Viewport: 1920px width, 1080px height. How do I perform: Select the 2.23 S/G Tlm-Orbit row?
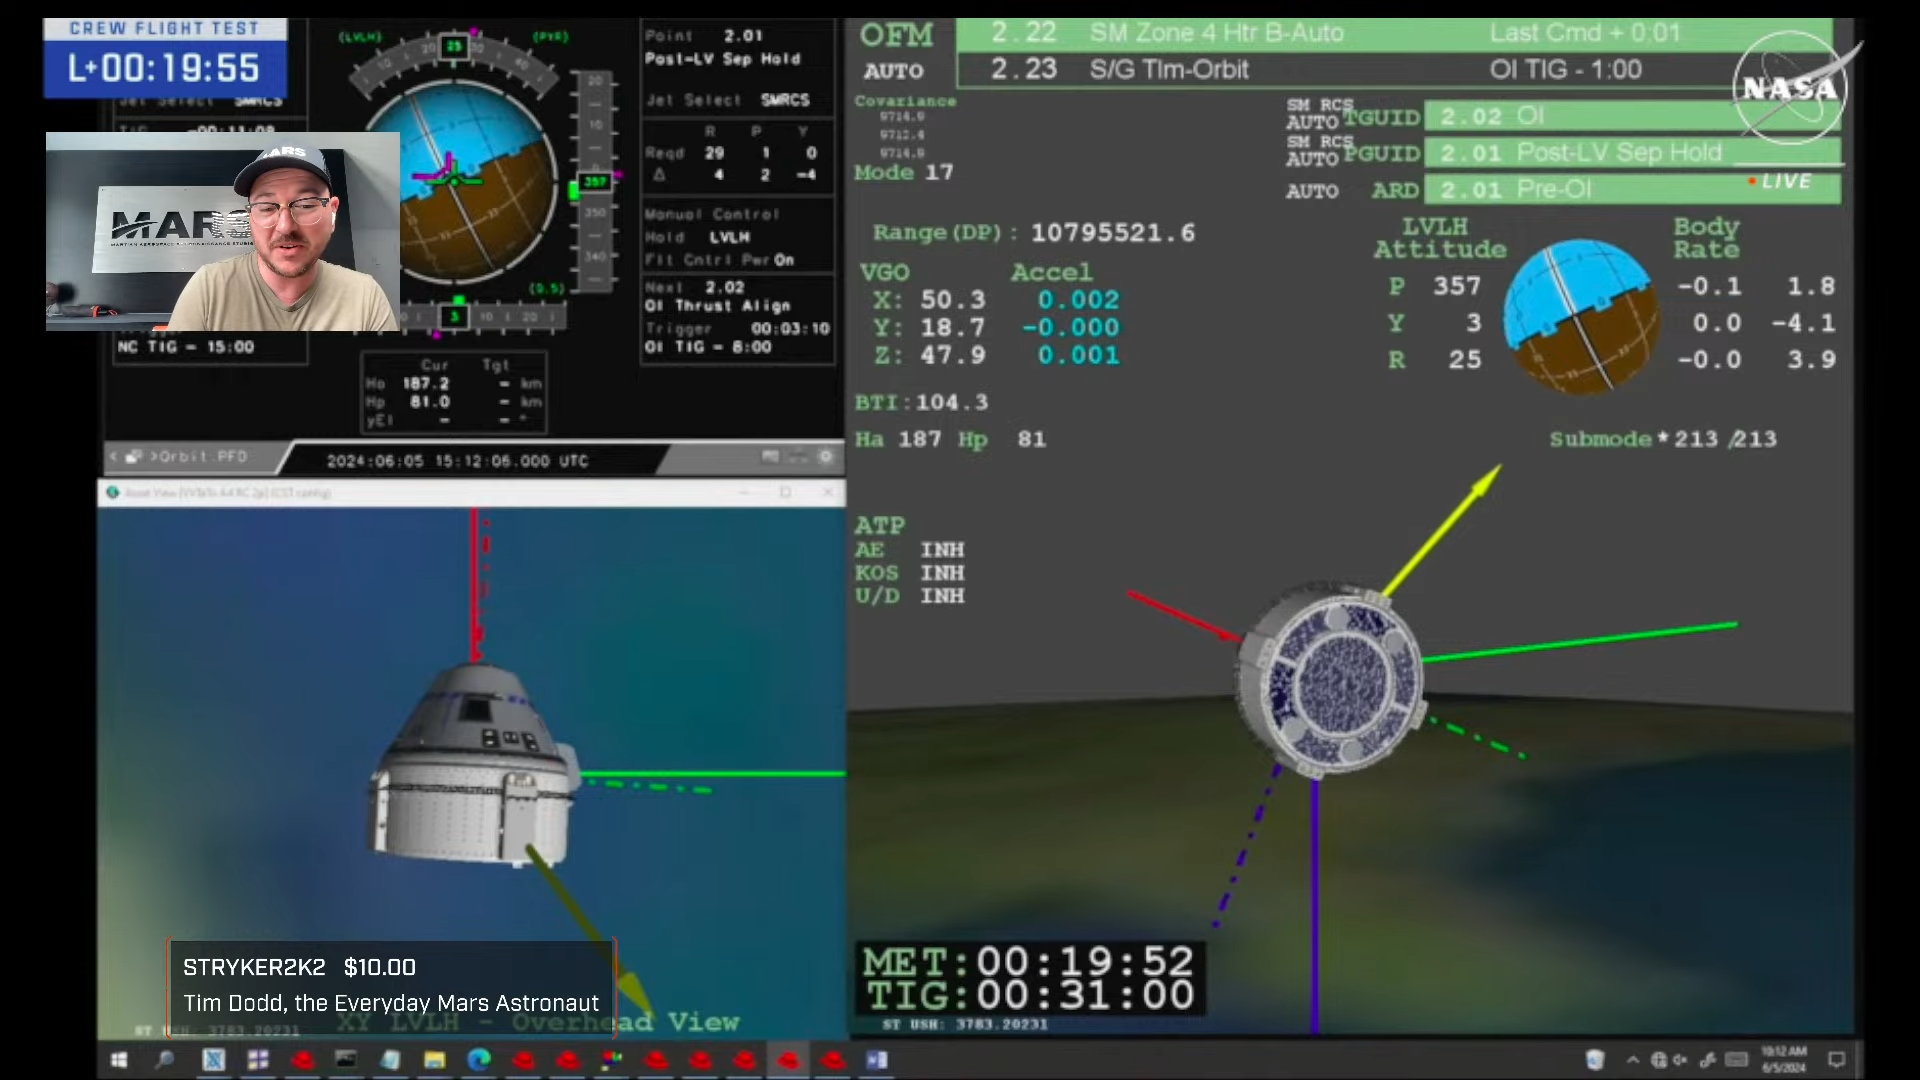[1394, 69]
